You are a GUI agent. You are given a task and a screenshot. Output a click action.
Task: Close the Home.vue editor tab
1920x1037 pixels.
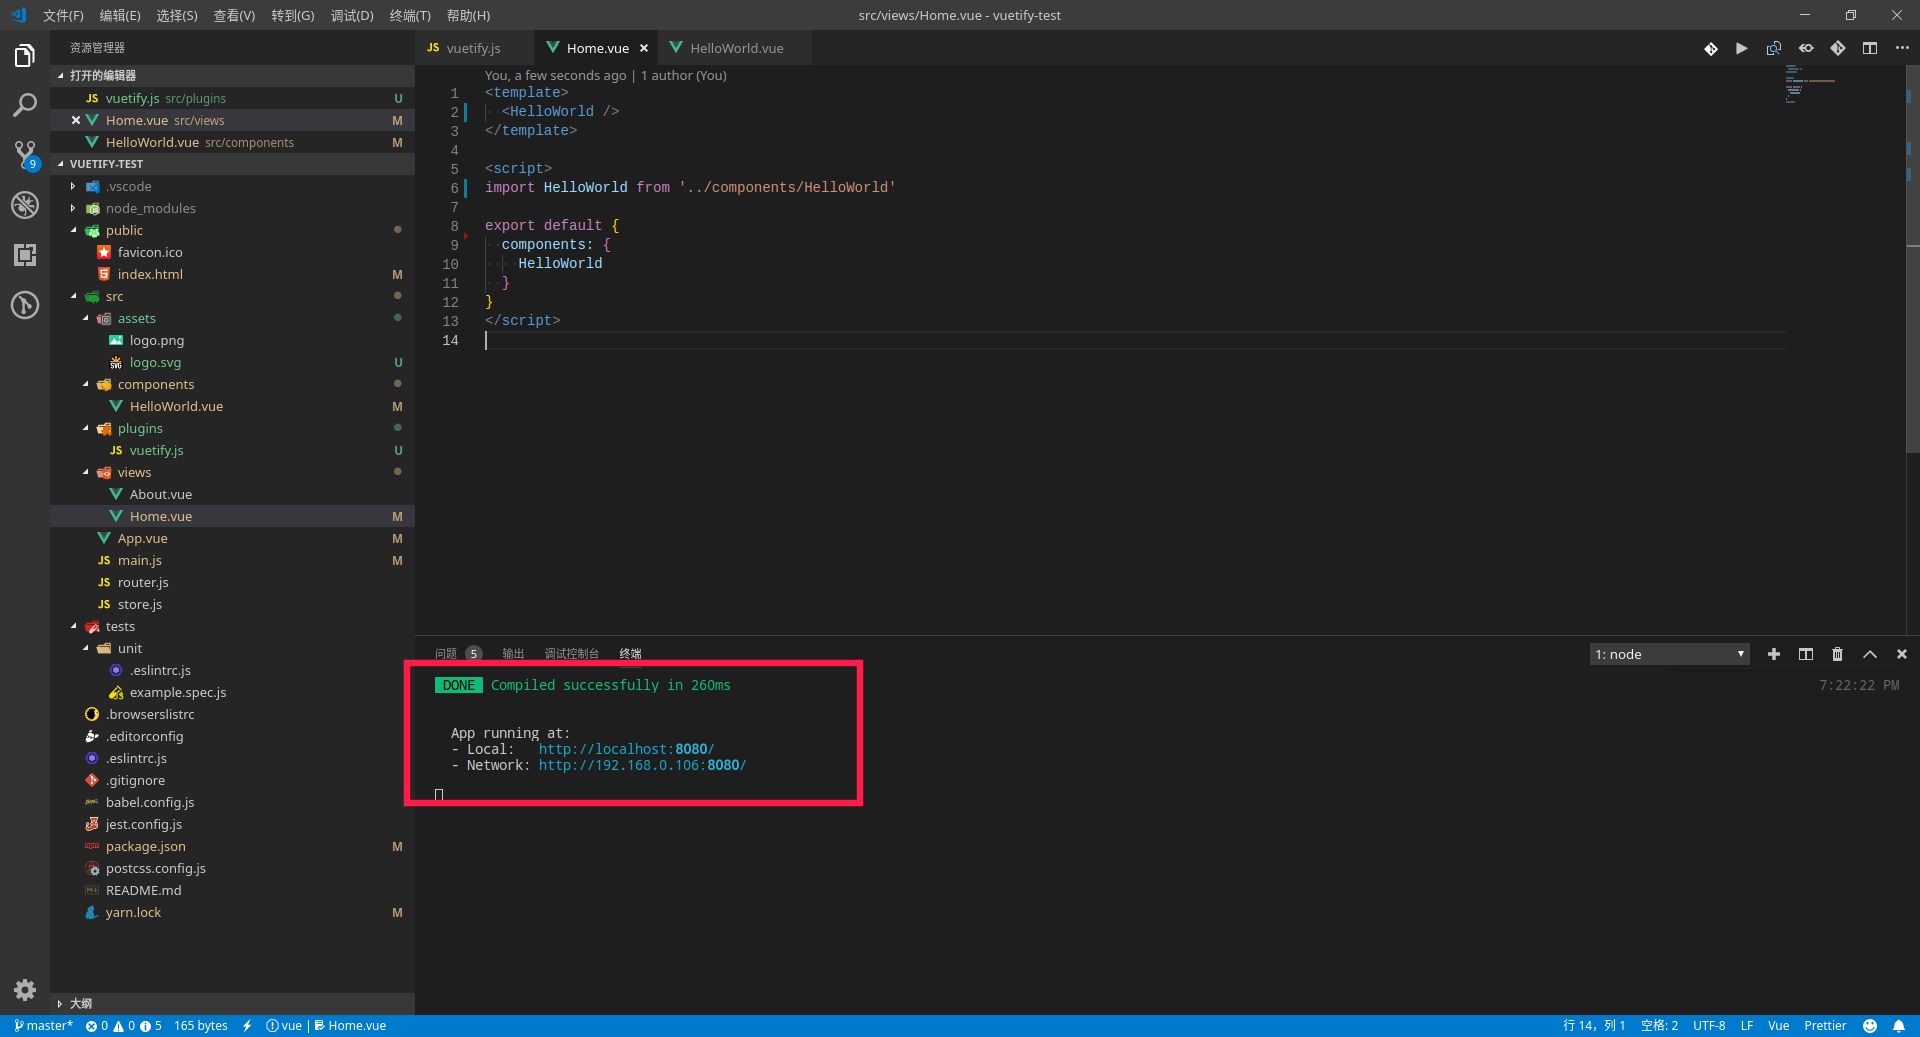pos(644,48)
